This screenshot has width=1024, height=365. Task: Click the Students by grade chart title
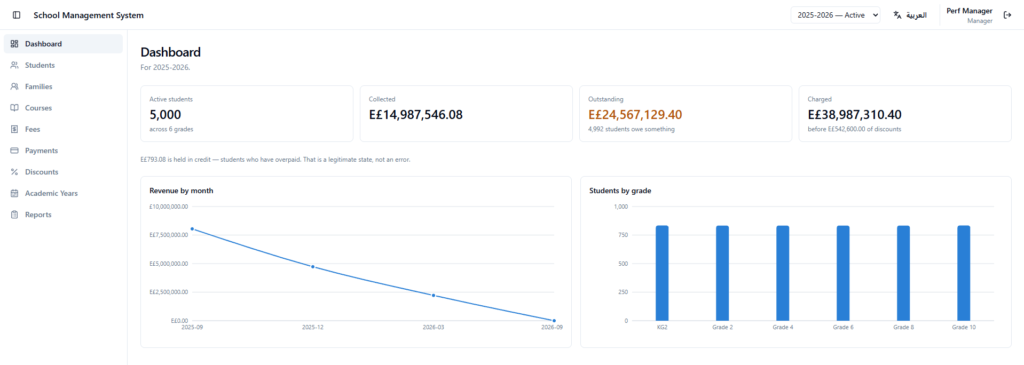(620, 191)
